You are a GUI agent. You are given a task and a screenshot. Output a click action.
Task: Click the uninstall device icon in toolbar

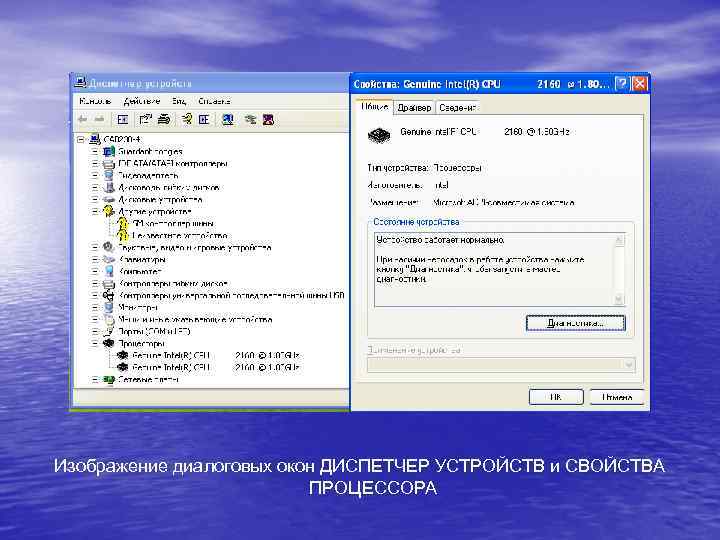click(x=269, y=120)
